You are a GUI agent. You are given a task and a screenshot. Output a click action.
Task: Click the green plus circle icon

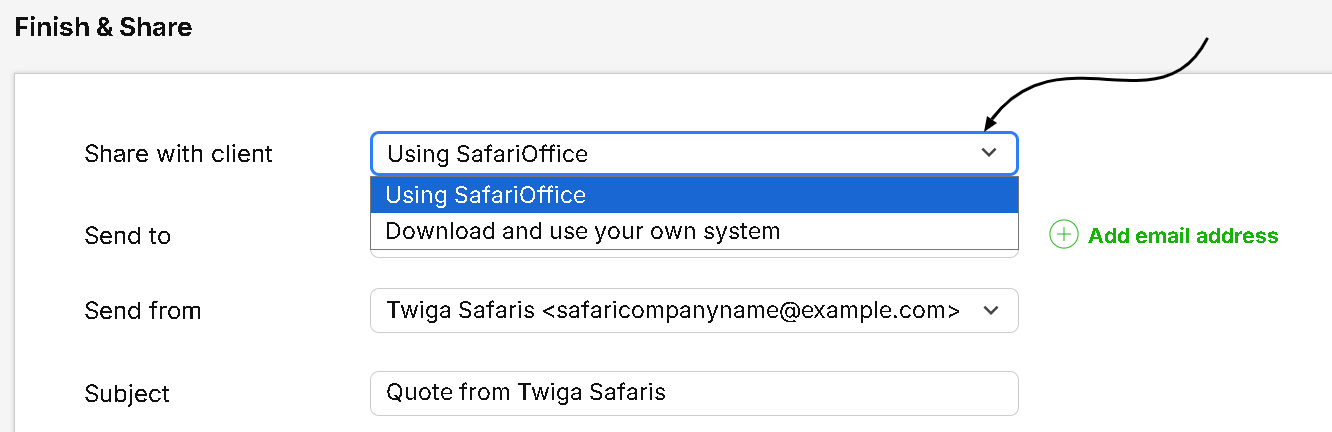(1063, 235)
